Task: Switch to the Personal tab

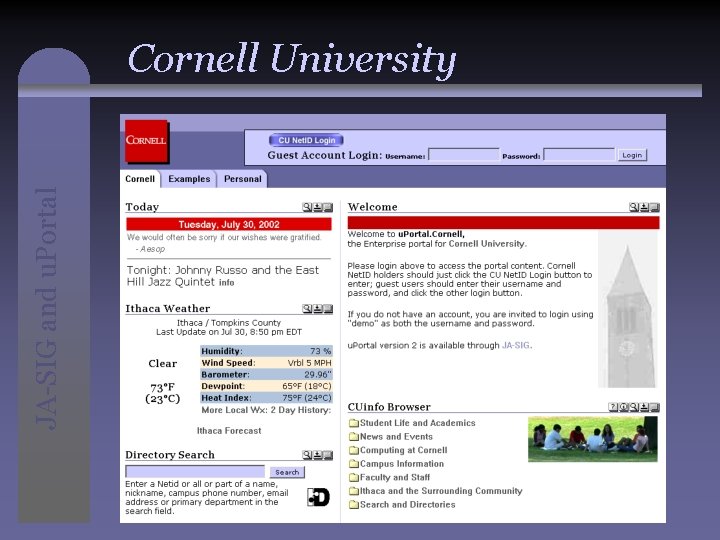Action: point(242,179)
